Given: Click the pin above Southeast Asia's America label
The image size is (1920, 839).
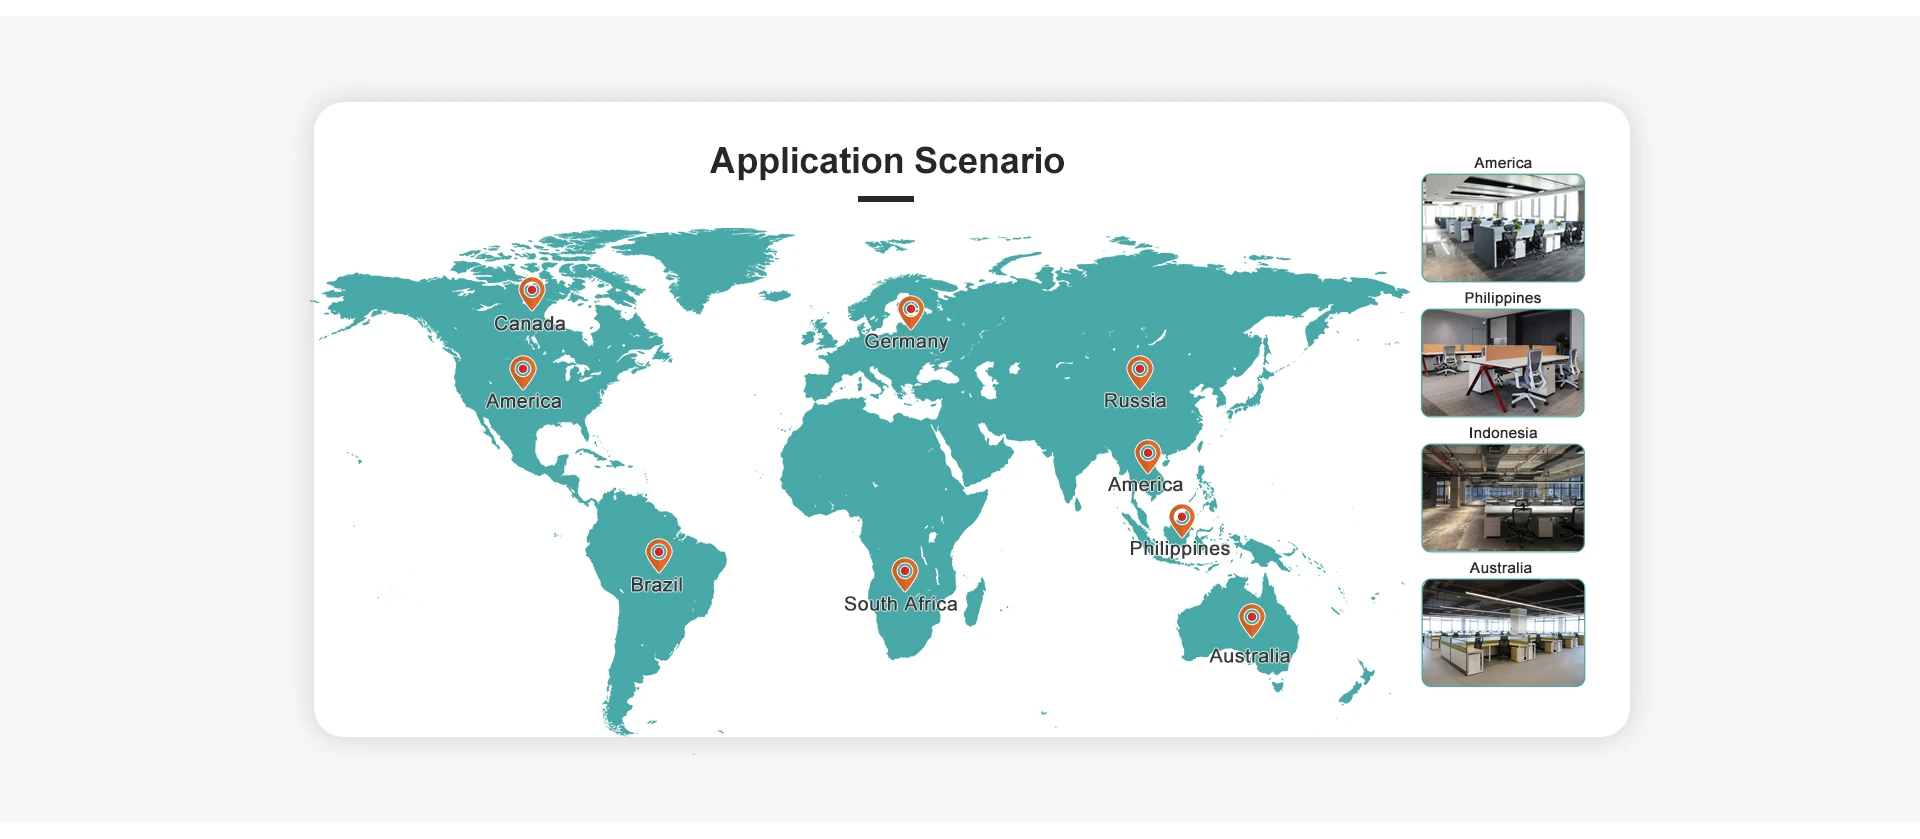Looking at the screenshot, I should [1147, 456].
